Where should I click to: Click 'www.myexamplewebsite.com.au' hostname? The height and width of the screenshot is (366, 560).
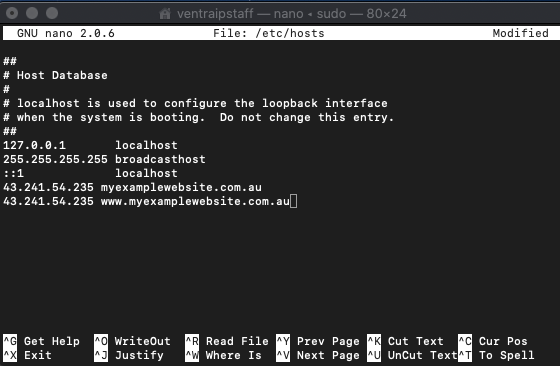point(195,201)
